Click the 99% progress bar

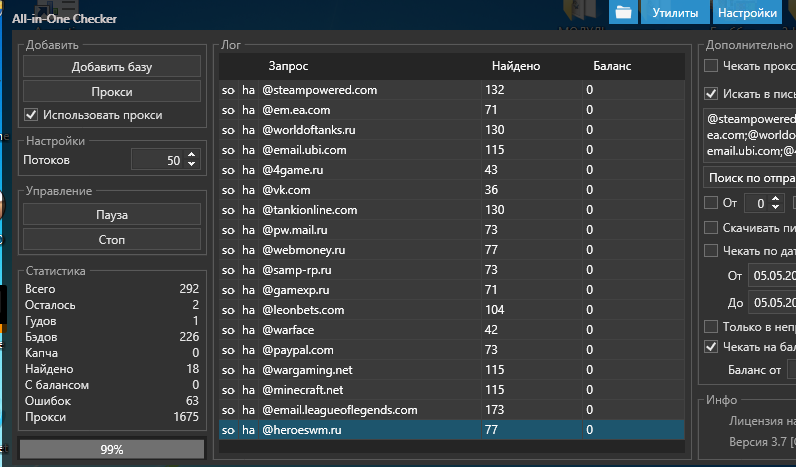click(112, 449)
